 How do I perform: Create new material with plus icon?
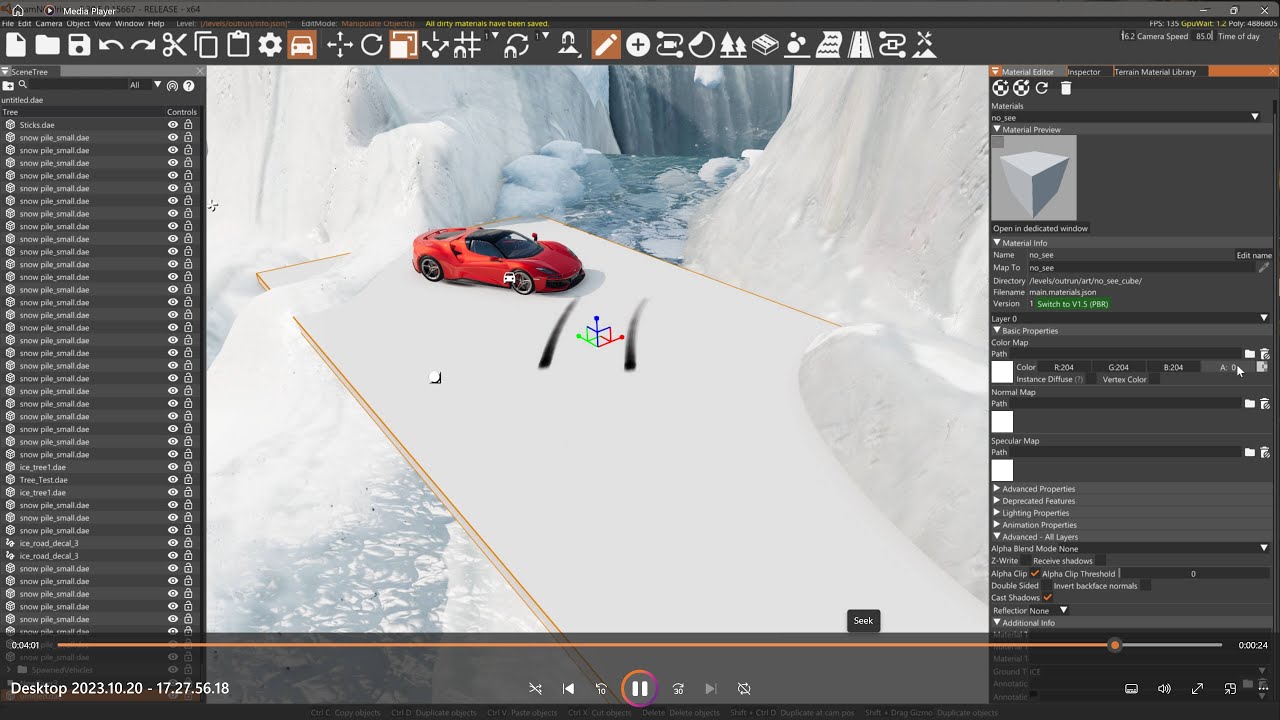coord(1000,88)
